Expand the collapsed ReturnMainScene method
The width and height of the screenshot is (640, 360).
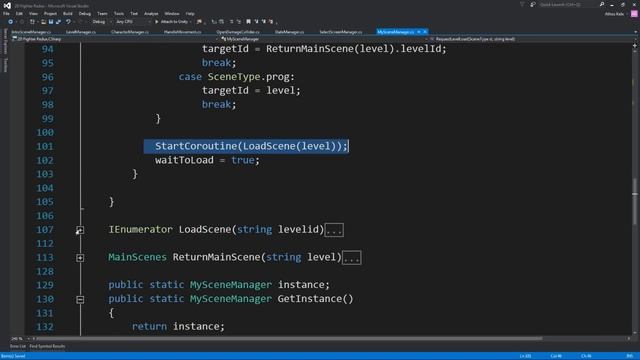coord(80,258)
